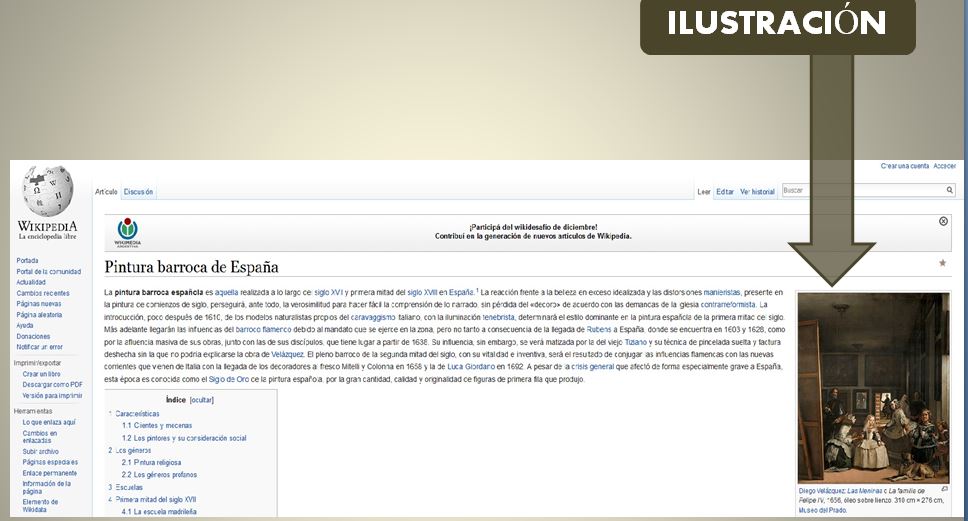The height and width of the screenshot is (521, 968).
Task: Jump to 4.1 La escuela madrileña
Action: pyautogui.click(x=159, y=512)
